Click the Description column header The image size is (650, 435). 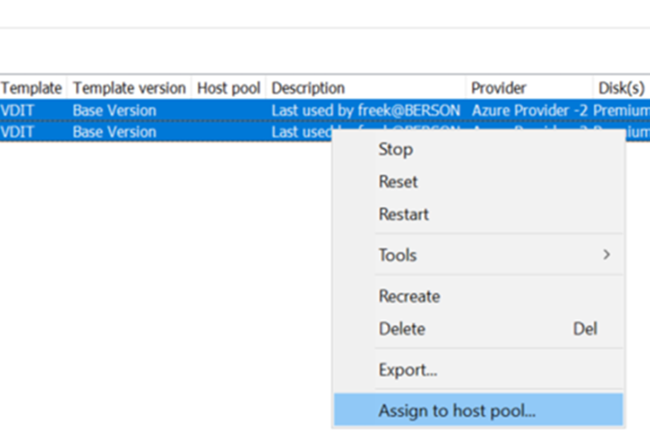[x=308, y=88]
